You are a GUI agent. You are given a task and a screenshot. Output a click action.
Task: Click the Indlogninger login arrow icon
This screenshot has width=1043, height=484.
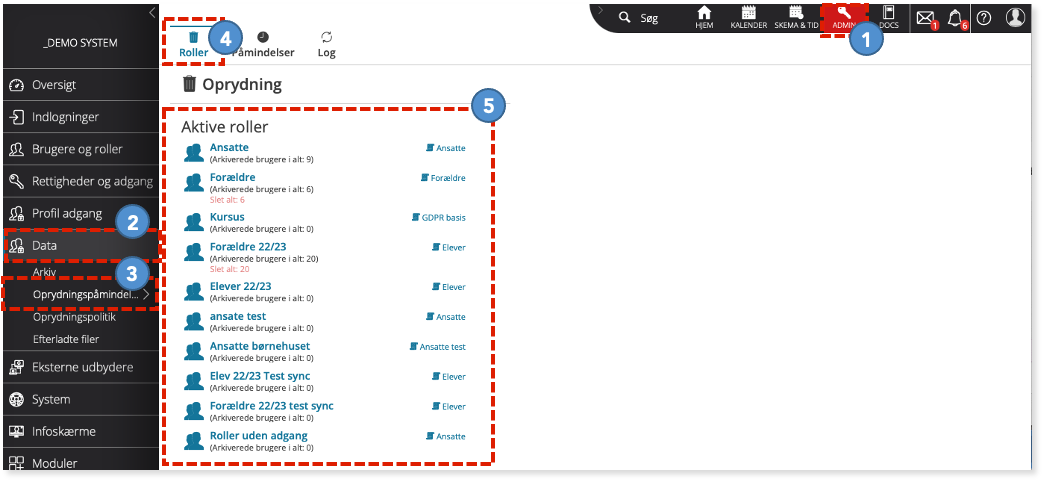click(x=17, y=117)
